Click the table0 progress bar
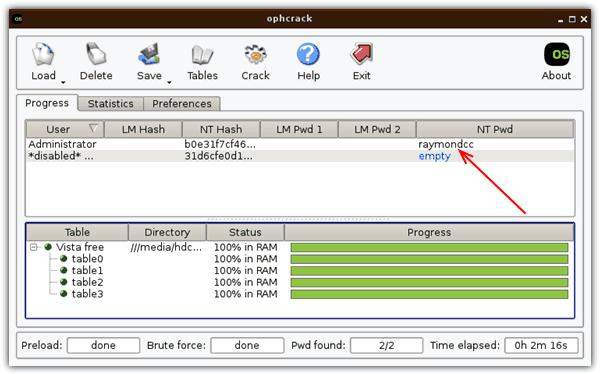Screen dimensions: 600x374 (429, 259)
